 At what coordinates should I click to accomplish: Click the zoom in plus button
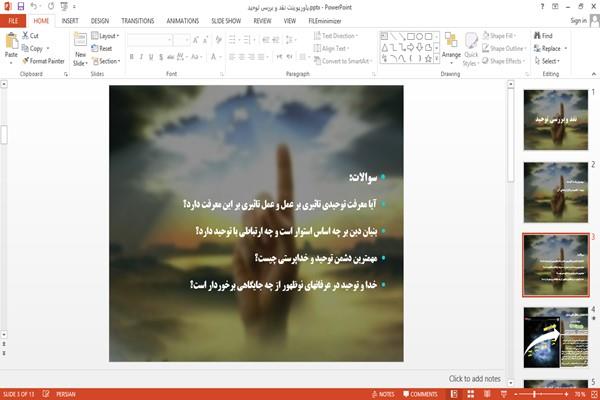point(566,394)
